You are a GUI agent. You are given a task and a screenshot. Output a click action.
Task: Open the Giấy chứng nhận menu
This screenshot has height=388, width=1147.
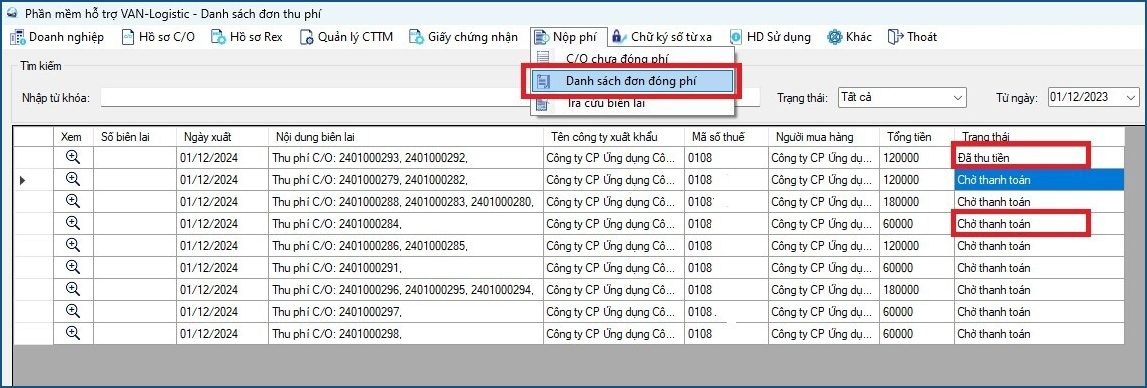click(x=464, y=37)
